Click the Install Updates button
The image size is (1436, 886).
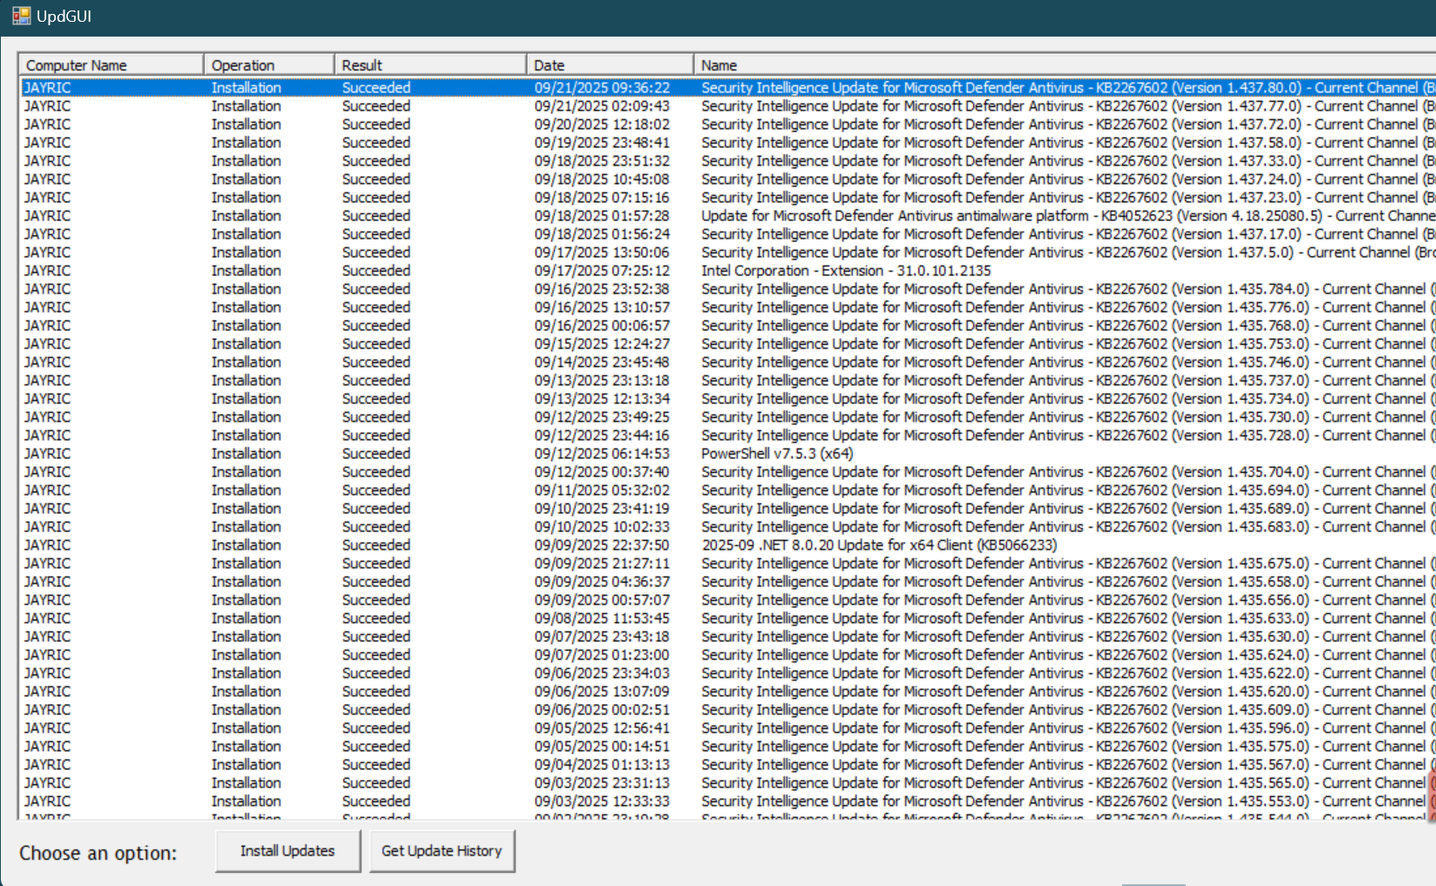tap(287, 851)
